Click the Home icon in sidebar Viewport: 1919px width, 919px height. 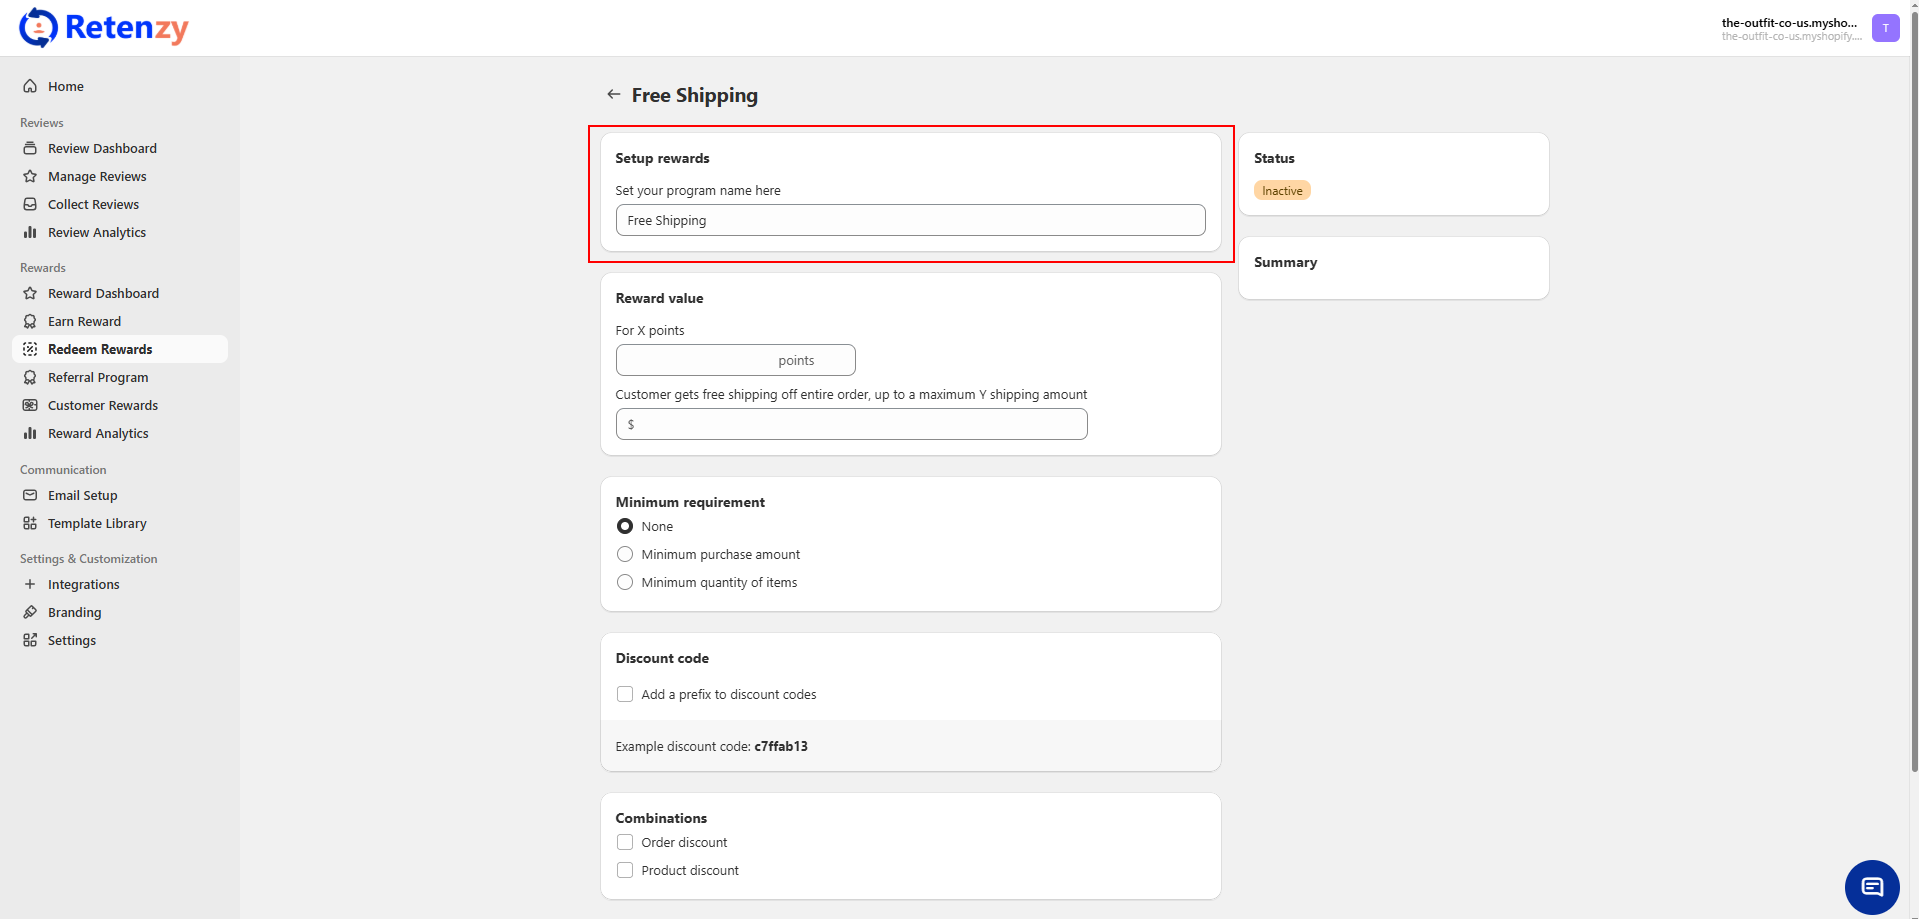pyautogui.click(x=30, y=86)
